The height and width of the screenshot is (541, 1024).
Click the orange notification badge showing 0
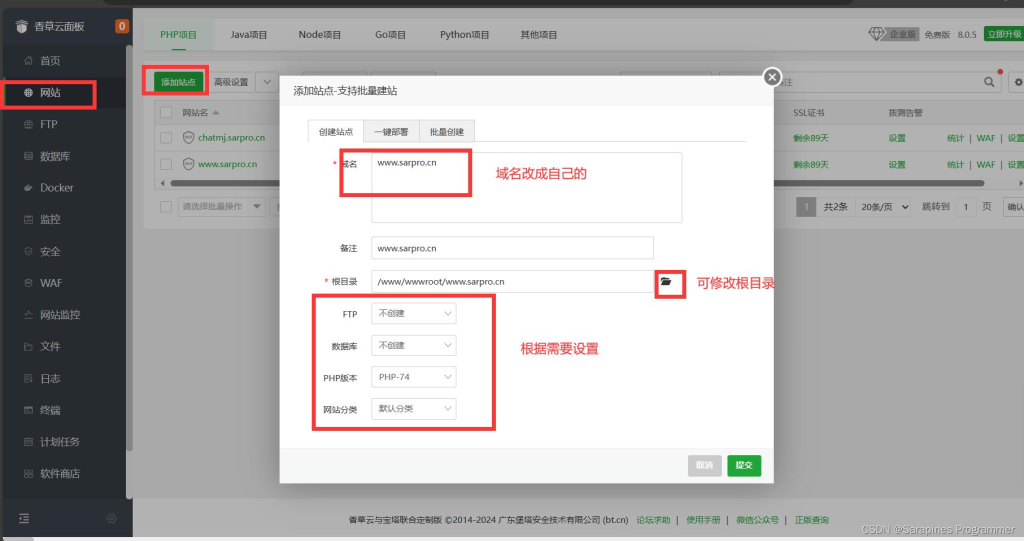point(121,26)
